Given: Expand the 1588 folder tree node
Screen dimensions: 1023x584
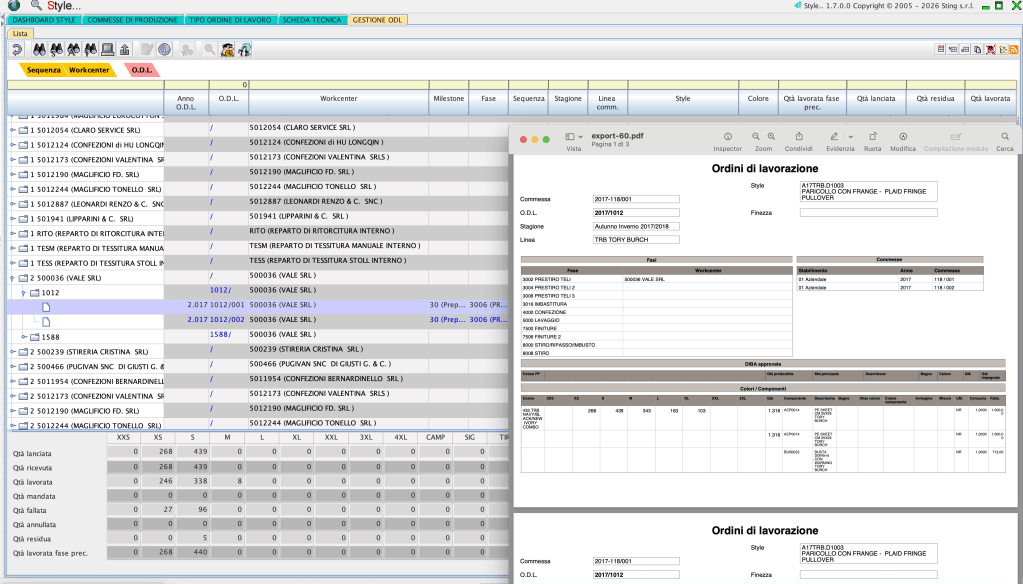Looking at the screenshot, I should (24, 337).
